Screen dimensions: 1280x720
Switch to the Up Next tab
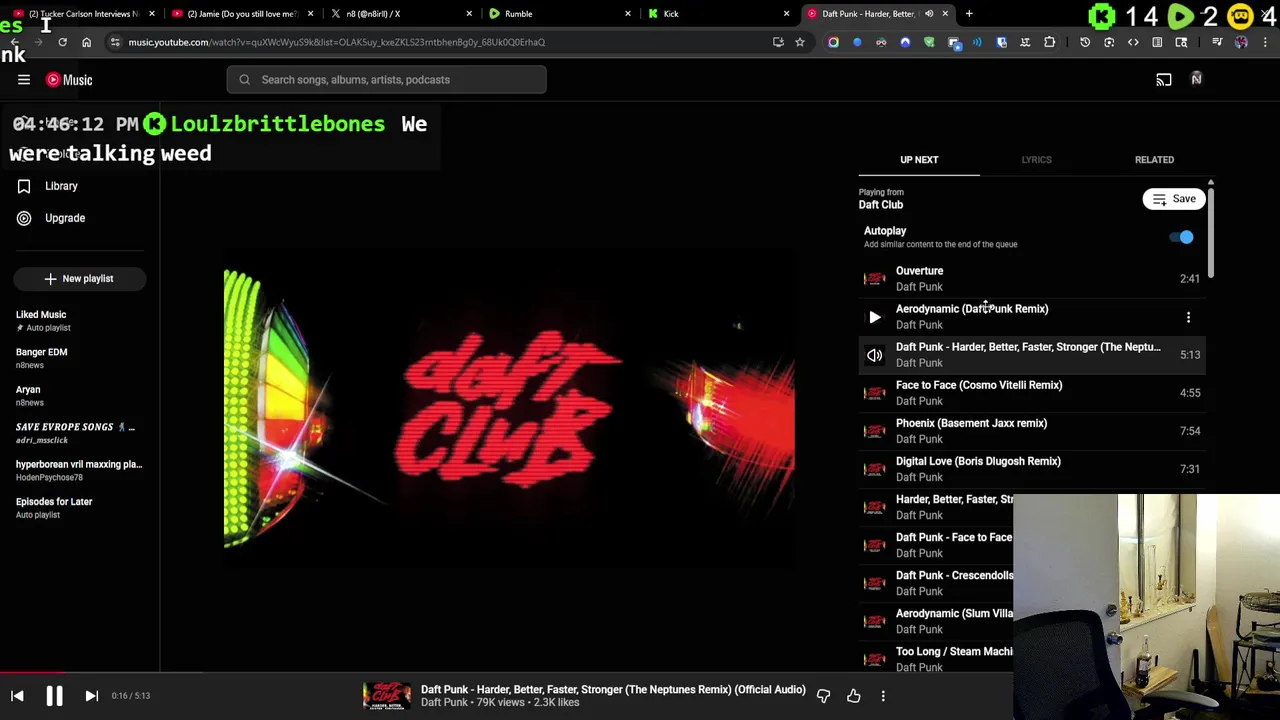(919, 160)
